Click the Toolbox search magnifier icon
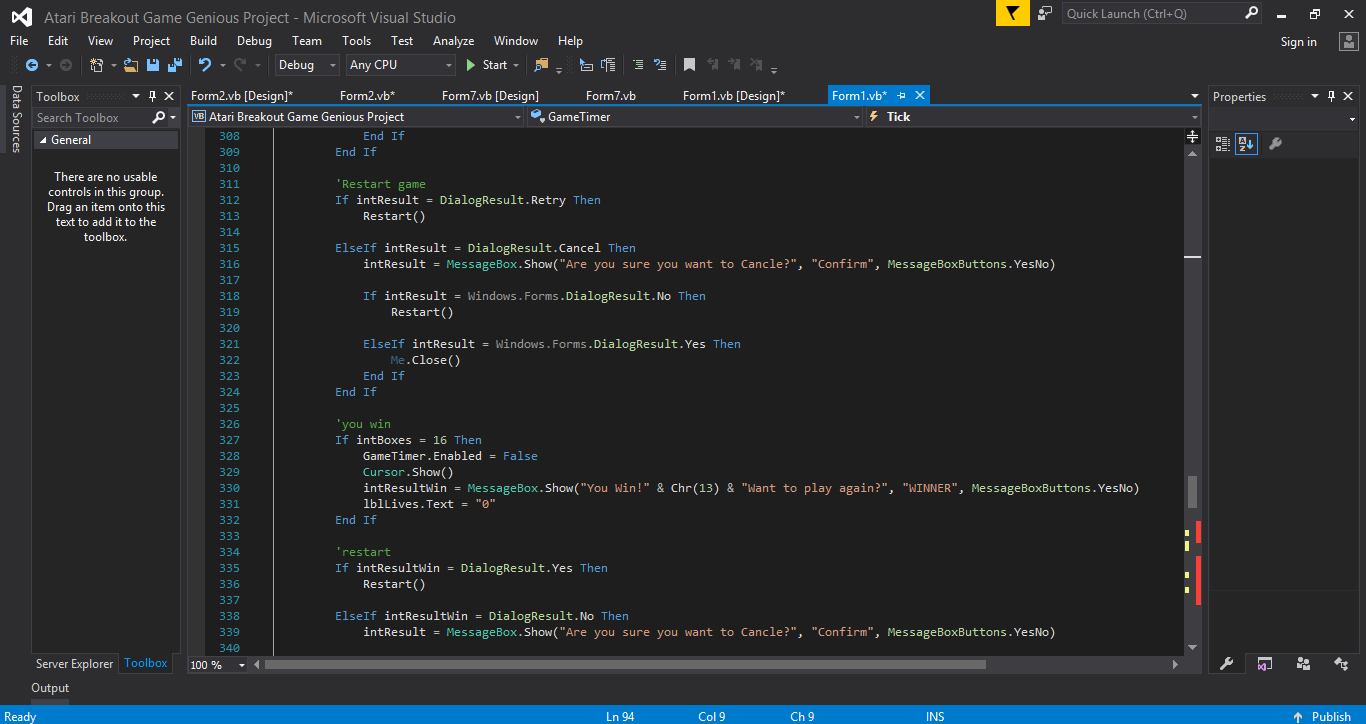Image resolution: width=1366 pixels, height=724 pixels. tap(158, 117)
